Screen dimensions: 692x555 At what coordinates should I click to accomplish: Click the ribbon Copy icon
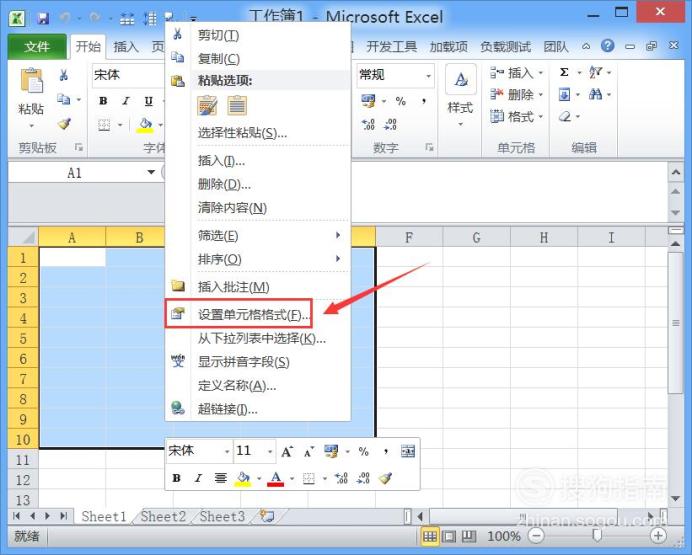point(64,99)
